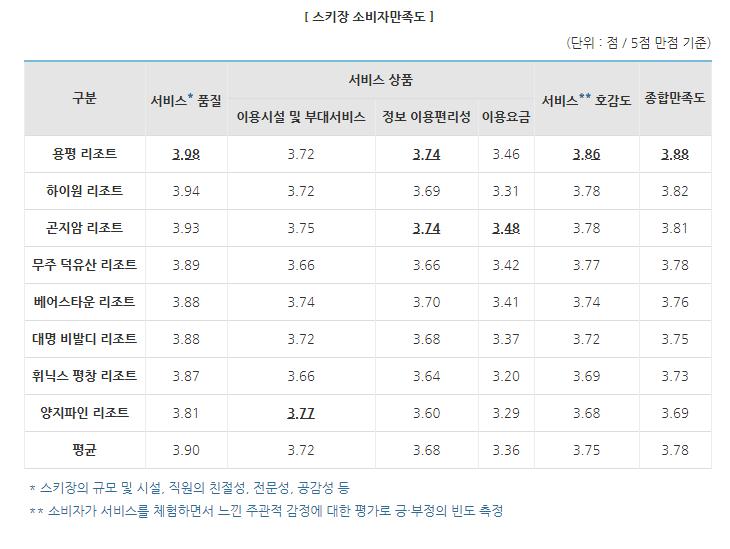Click the table title 스키장 소비자만족도

369,17
